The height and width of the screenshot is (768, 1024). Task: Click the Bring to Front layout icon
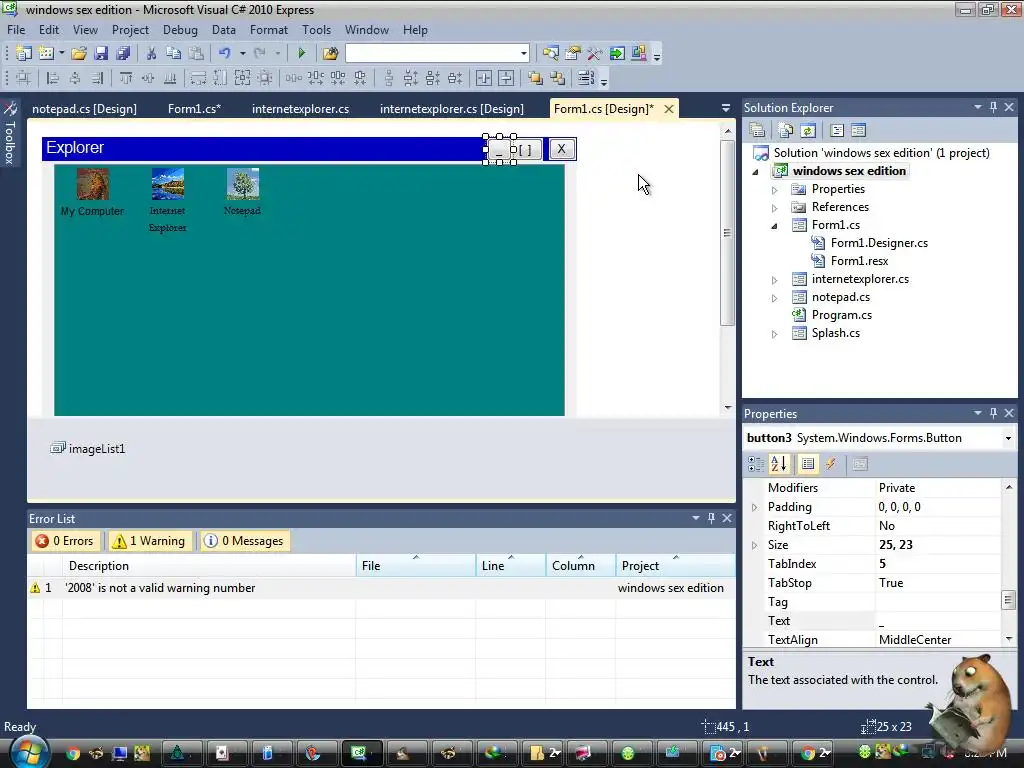coord(535,78)
